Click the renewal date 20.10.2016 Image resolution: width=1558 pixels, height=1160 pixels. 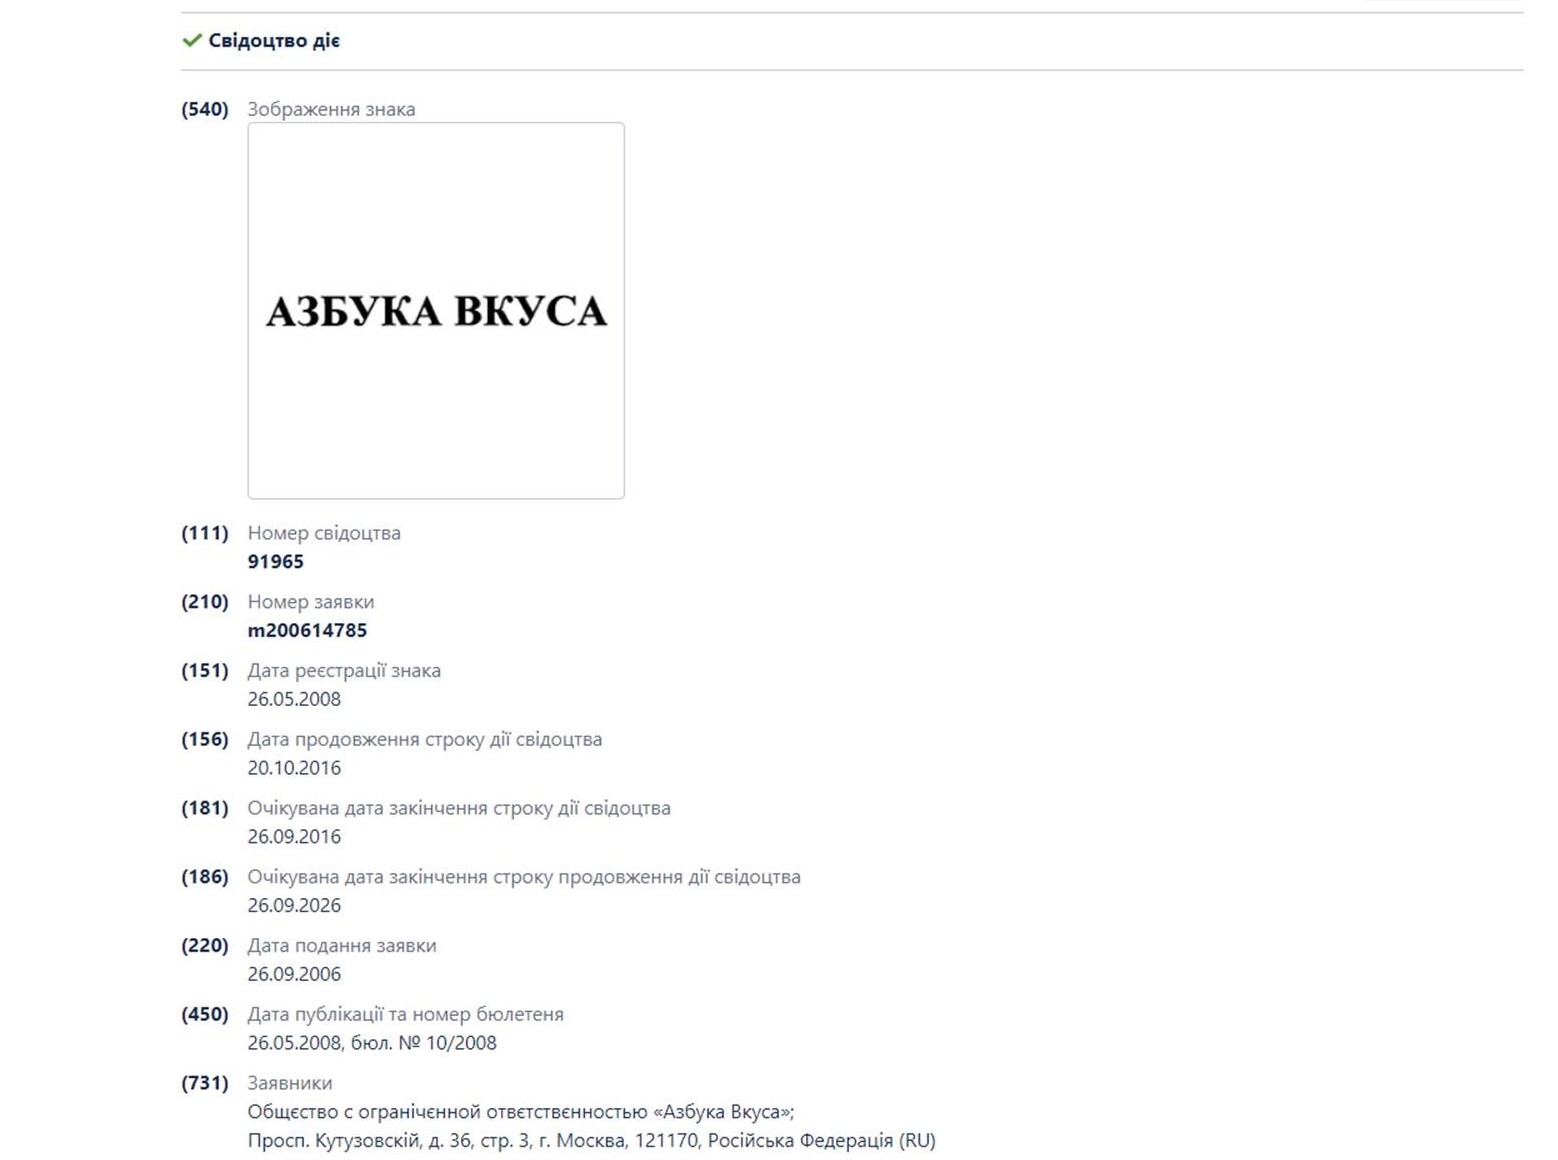point(294,768)
